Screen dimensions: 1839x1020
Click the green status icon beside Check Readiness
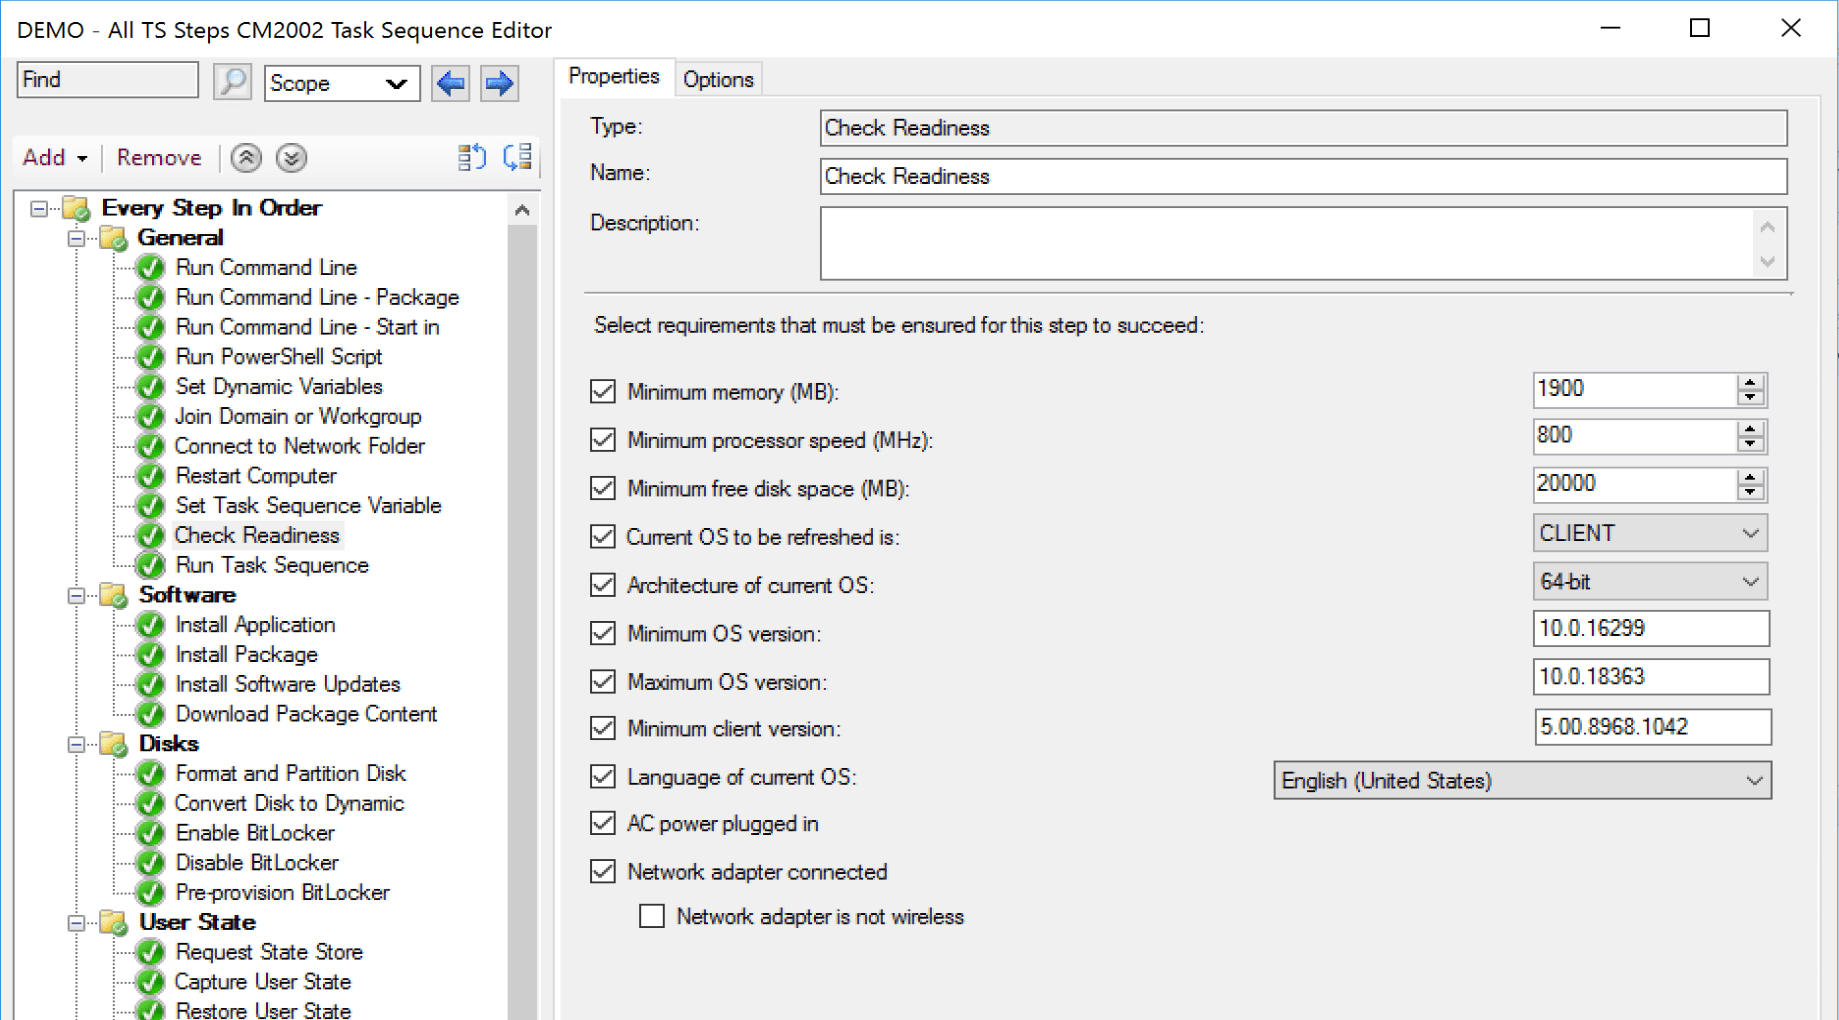(x=149, y=535)
